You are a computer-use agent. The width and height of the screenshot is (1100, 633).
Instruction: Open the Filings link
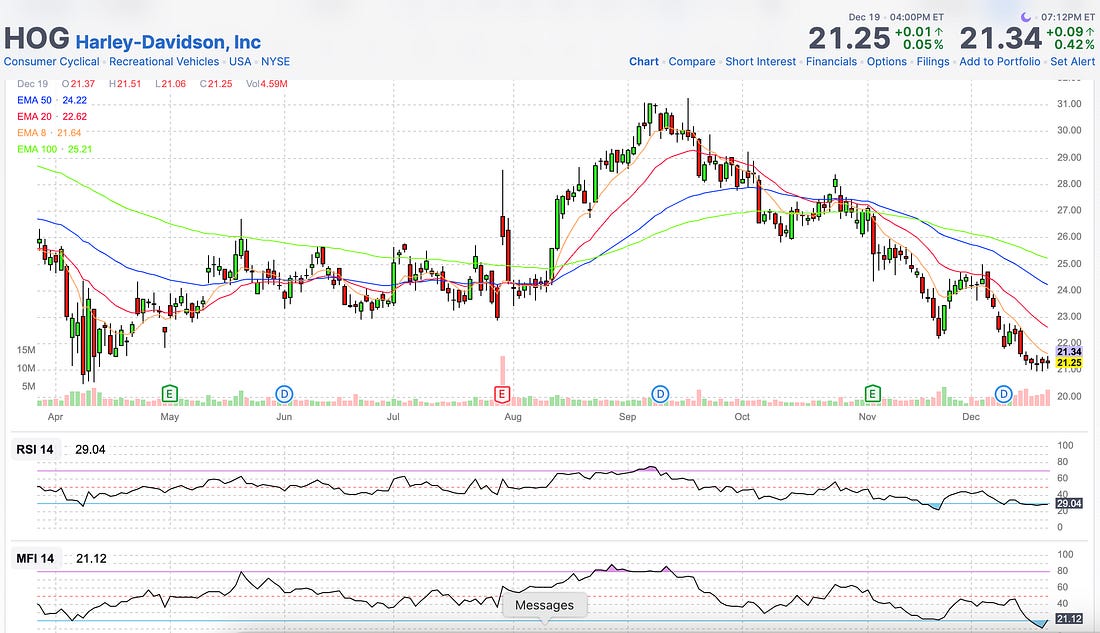933,62
